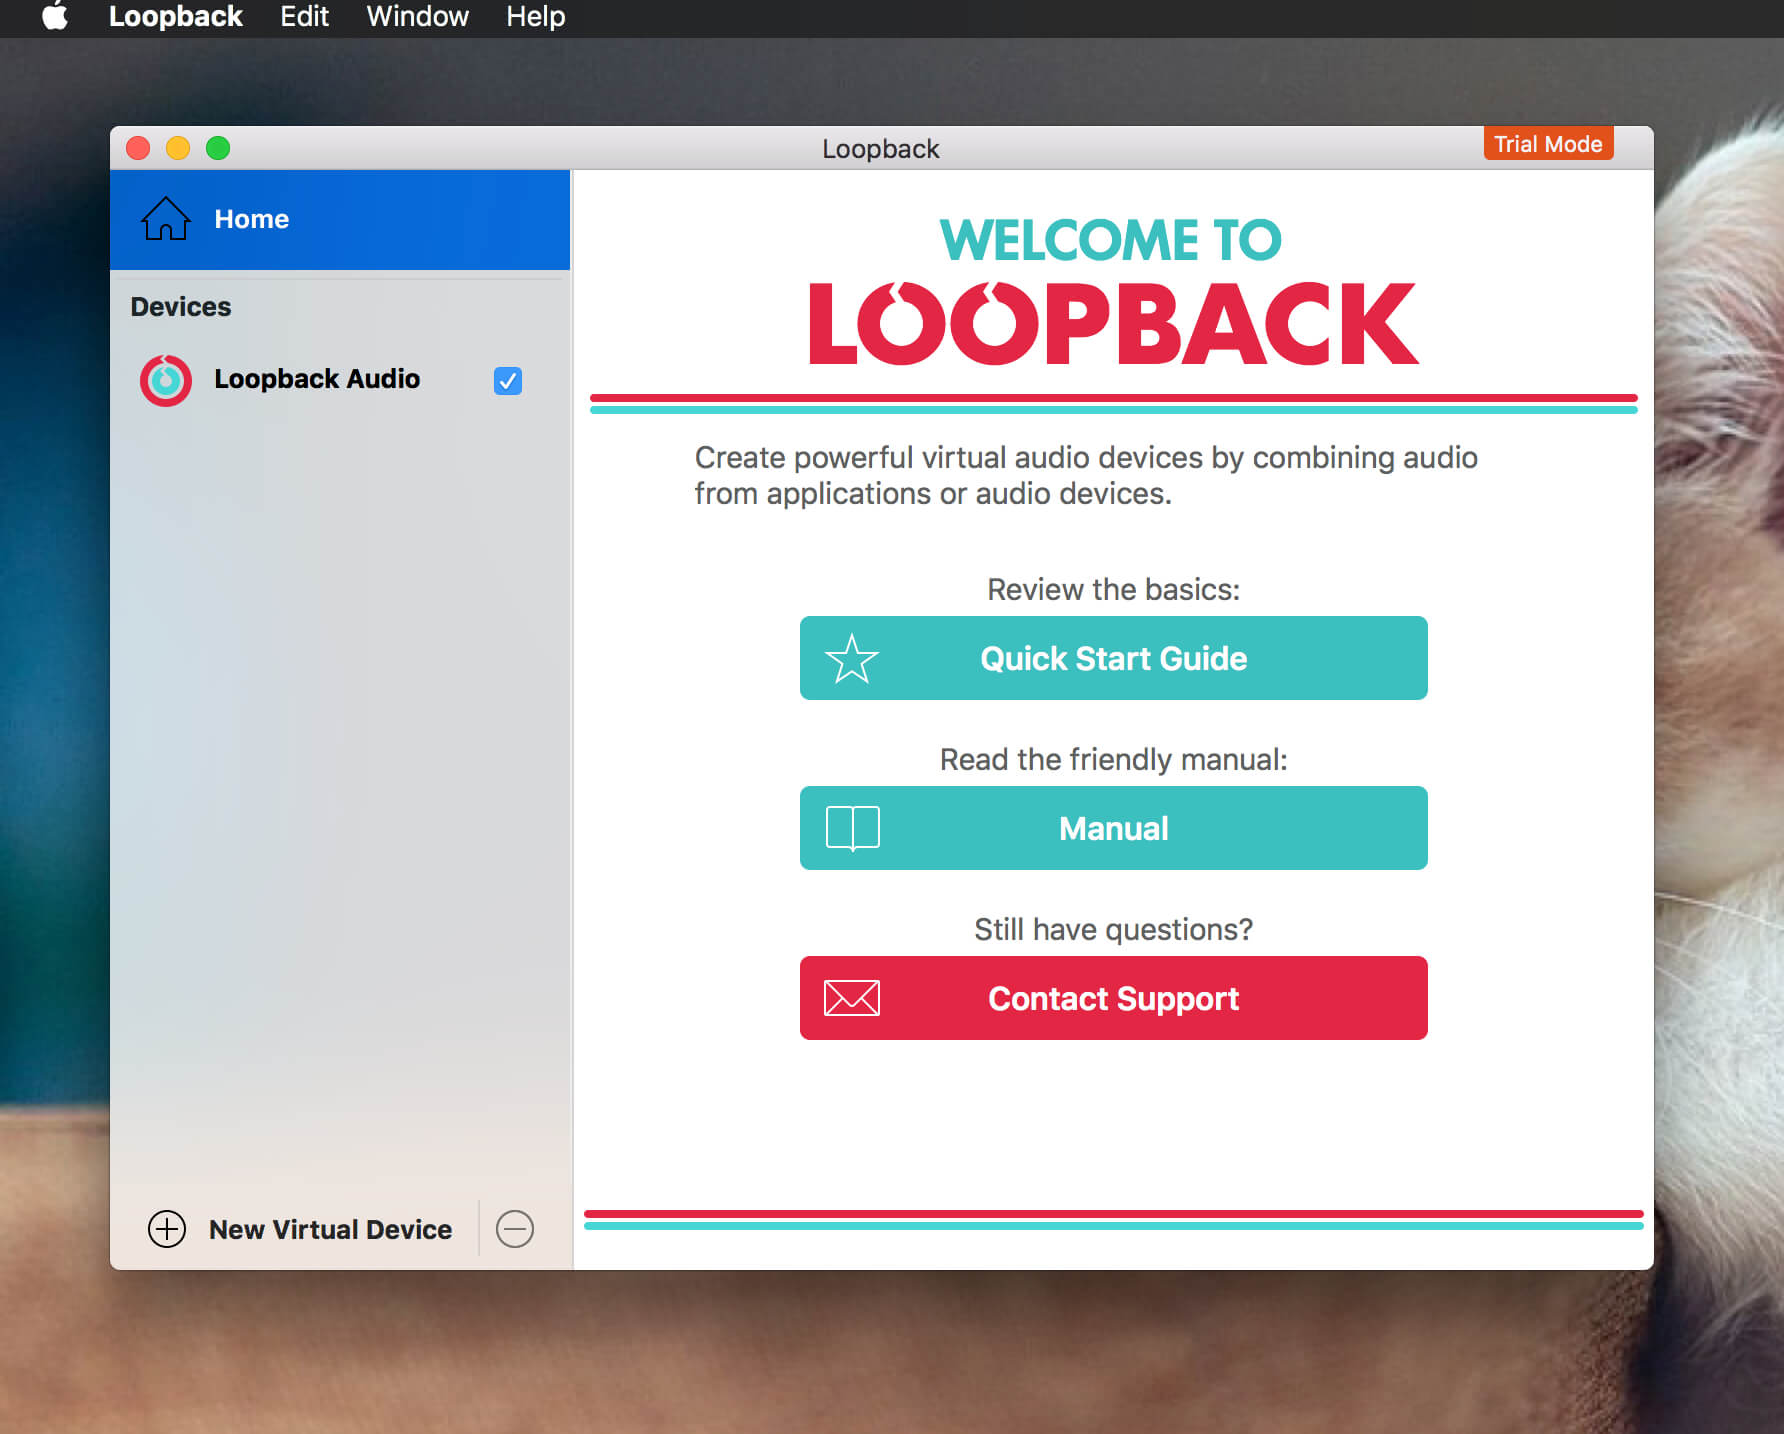
Task: Open the Apple menu
Action: click(55, 17)
